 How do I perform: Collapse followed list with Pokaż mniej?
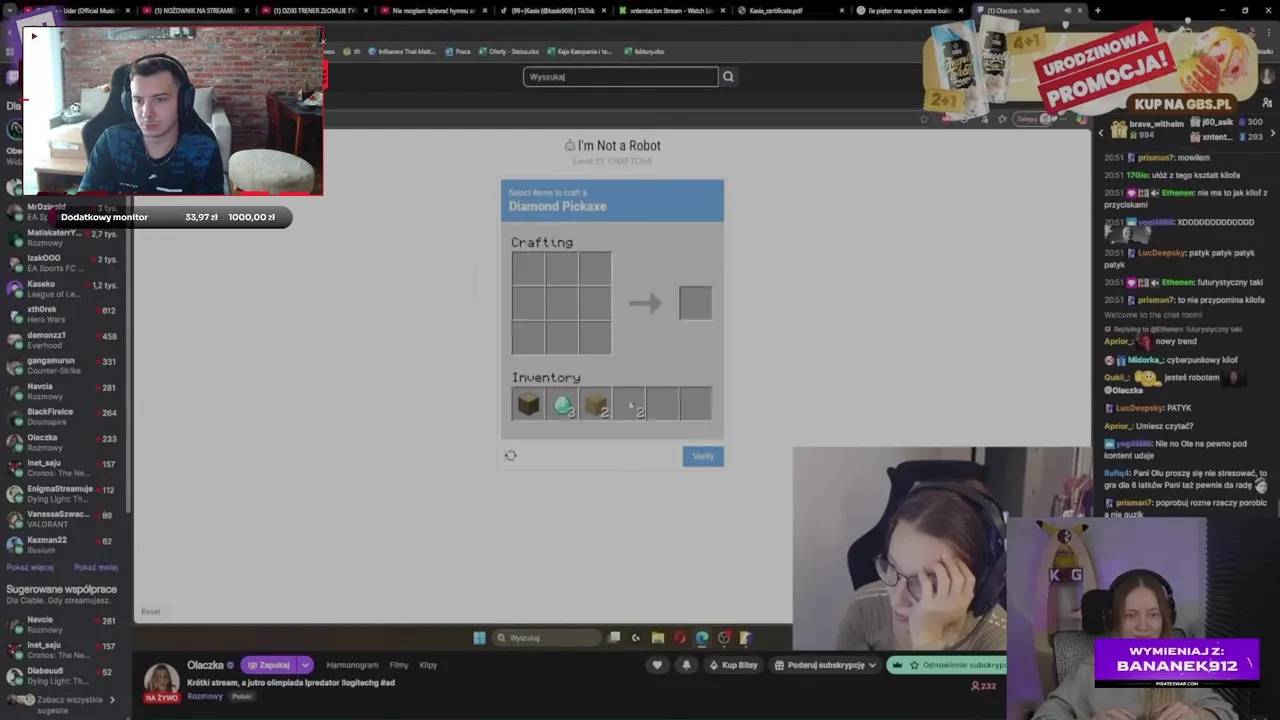tap(96, 567)
